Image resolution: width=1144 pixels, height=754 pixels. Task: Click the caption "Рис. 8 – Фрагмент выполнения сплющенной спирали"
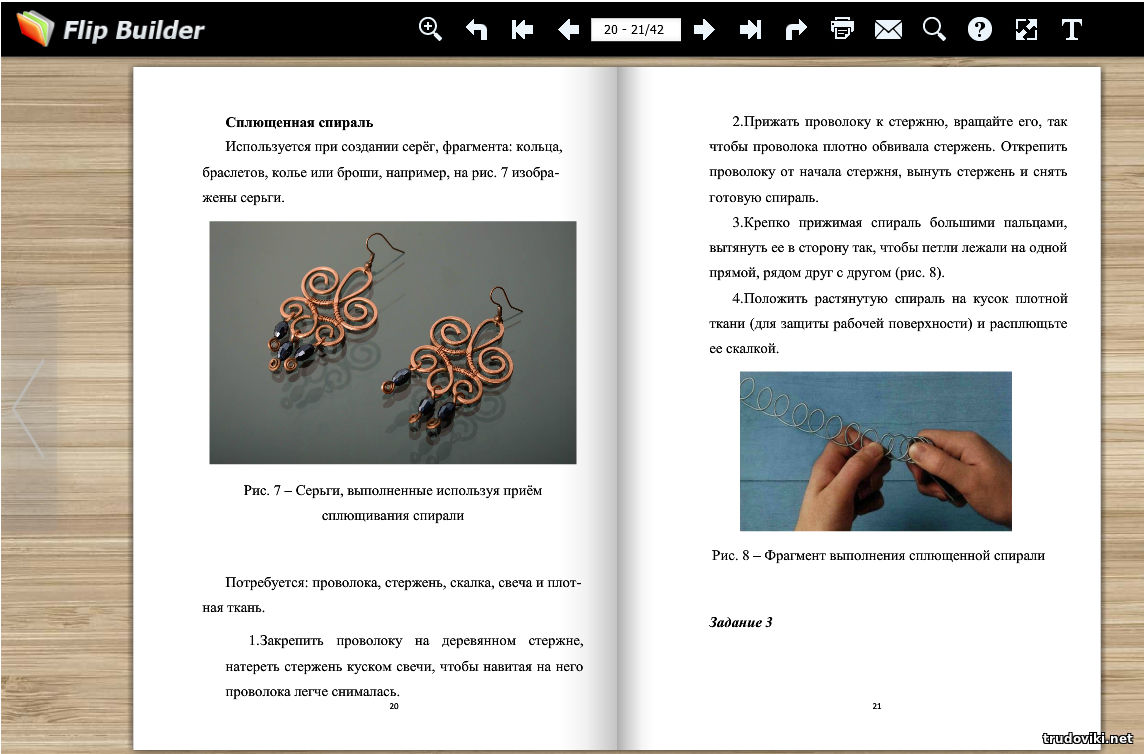878,555
